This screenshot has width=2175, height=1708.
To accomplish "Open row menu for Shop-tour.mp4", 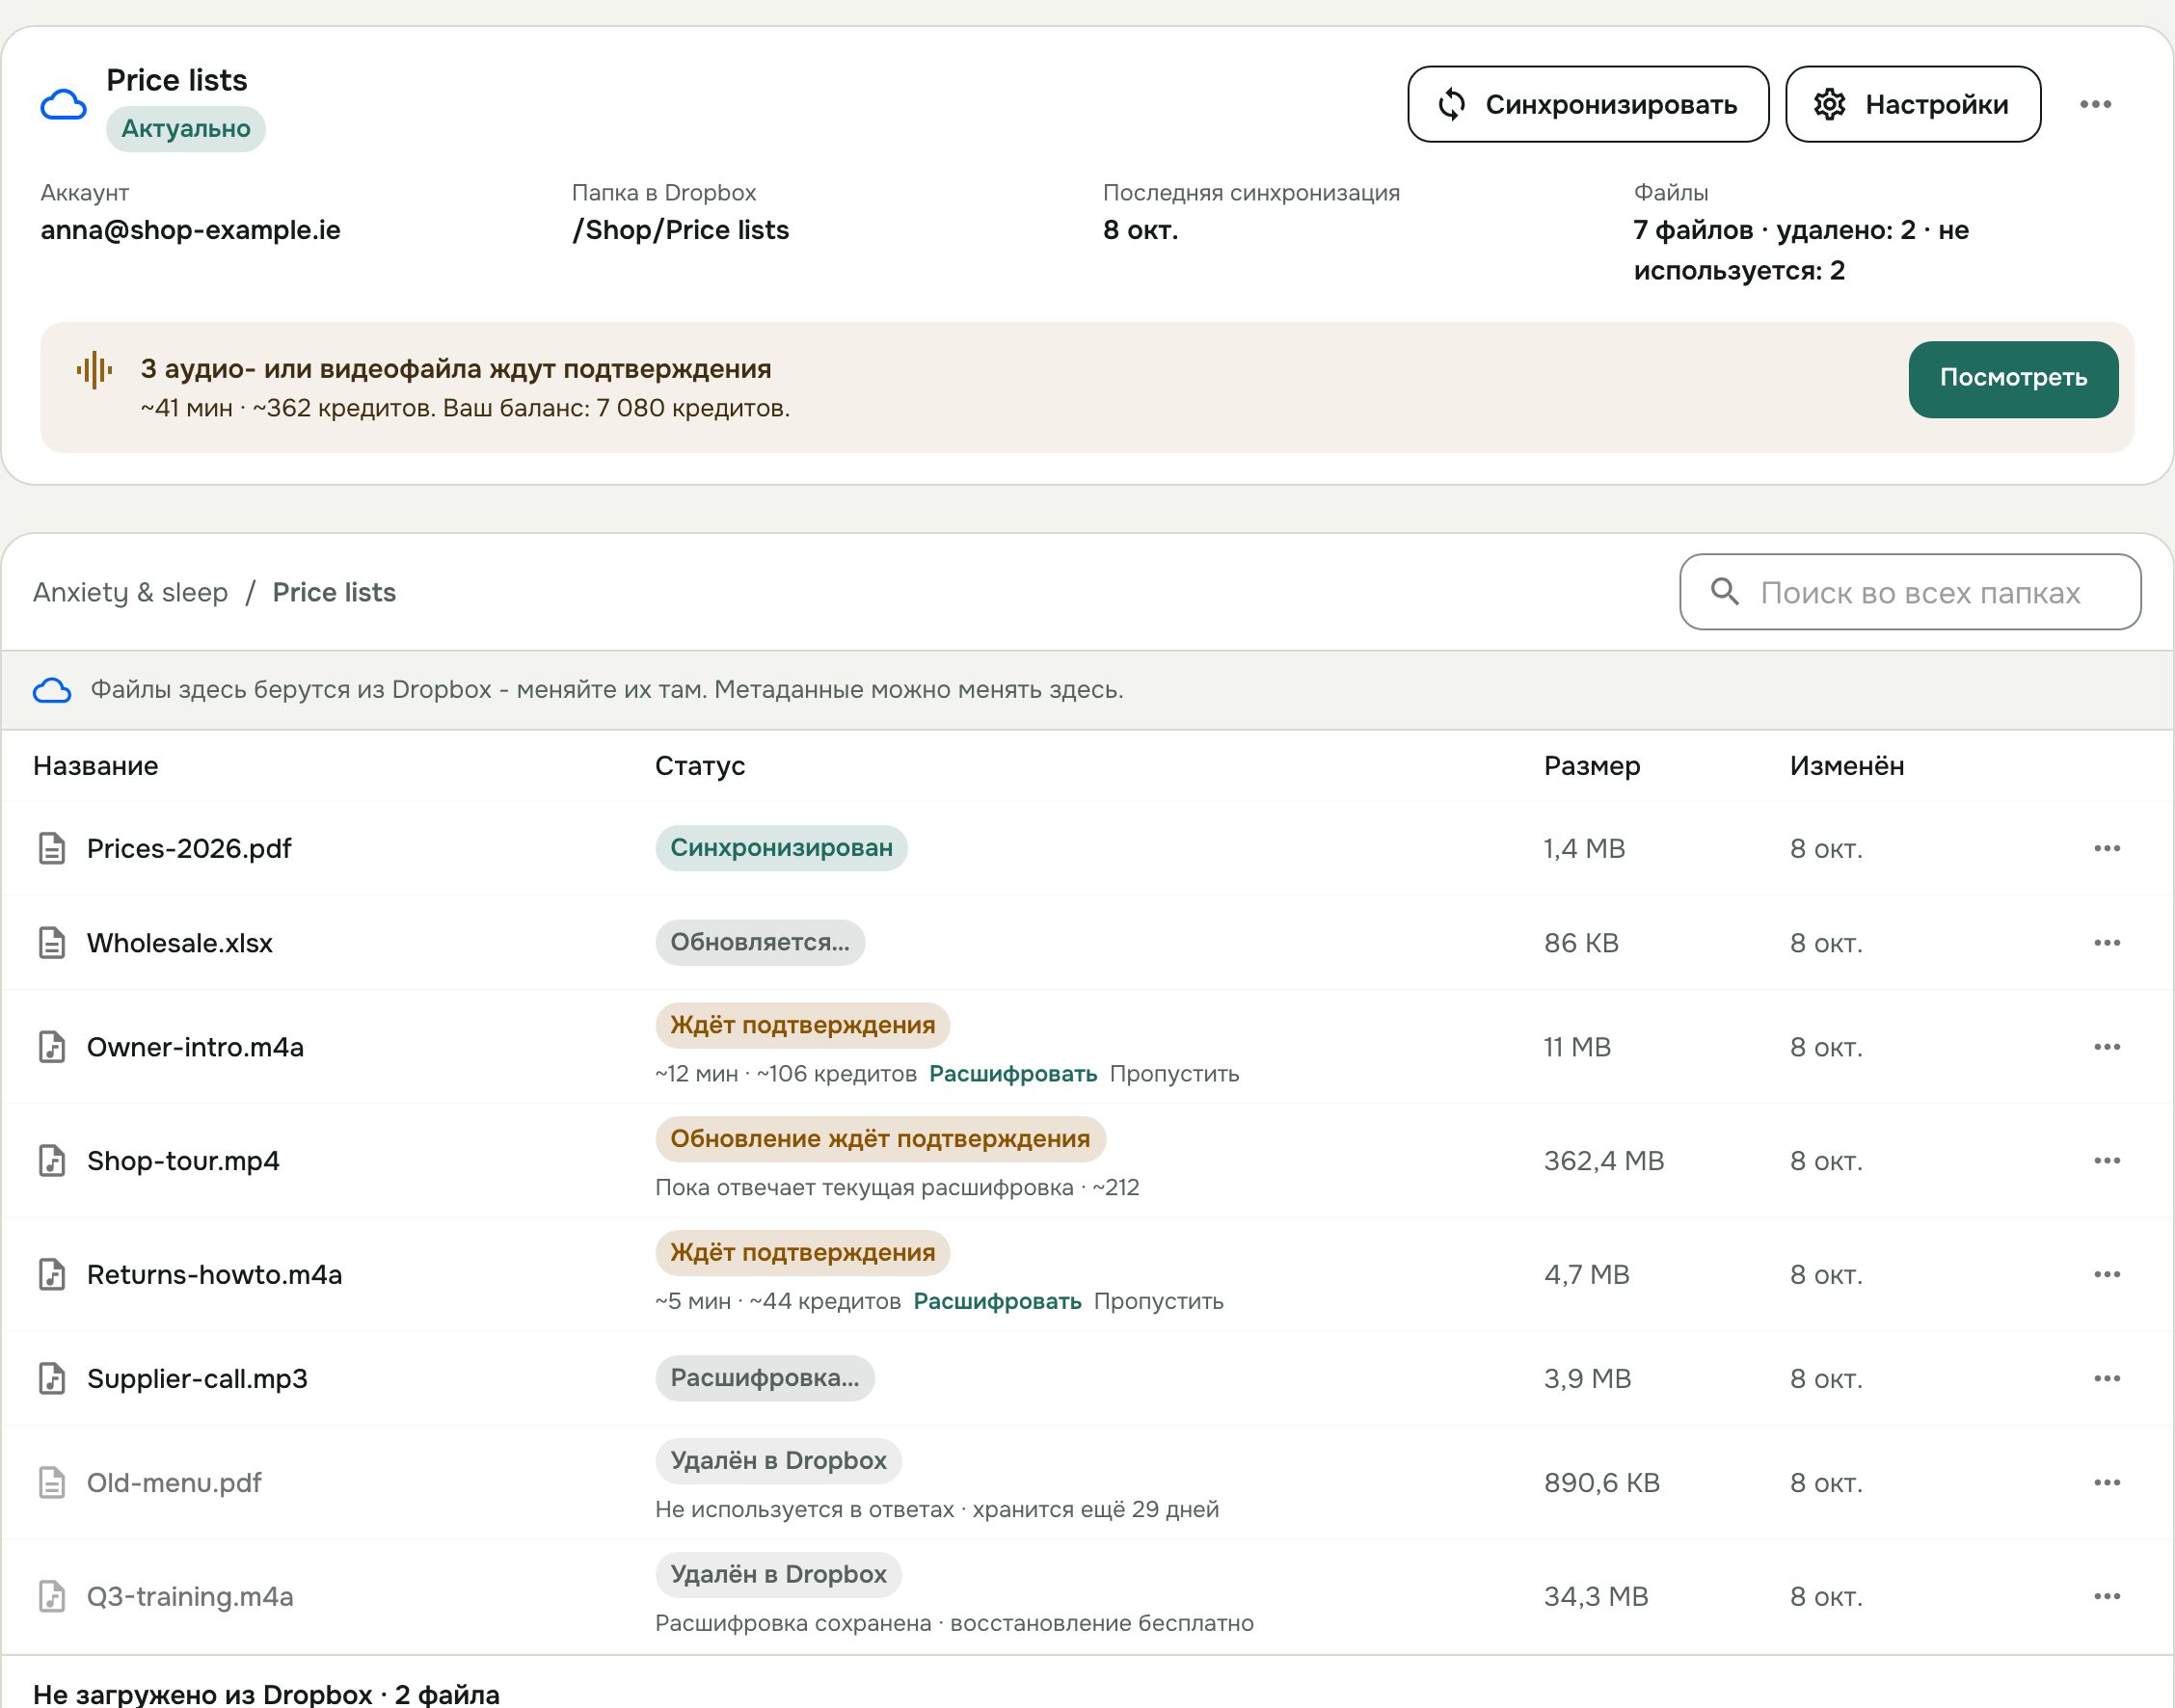I will [2107, 1160].
